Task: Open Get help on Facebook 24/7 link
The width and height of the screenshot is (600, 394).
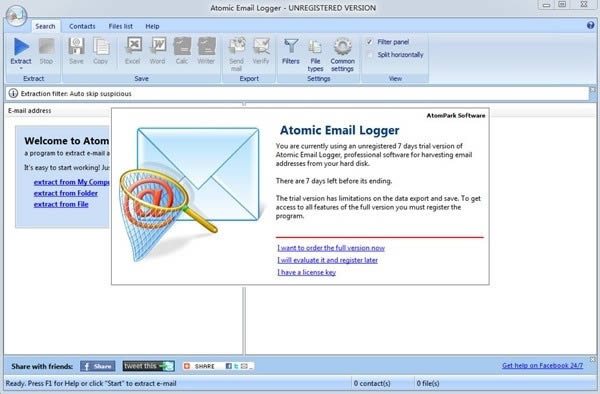Action: point(543,365)
